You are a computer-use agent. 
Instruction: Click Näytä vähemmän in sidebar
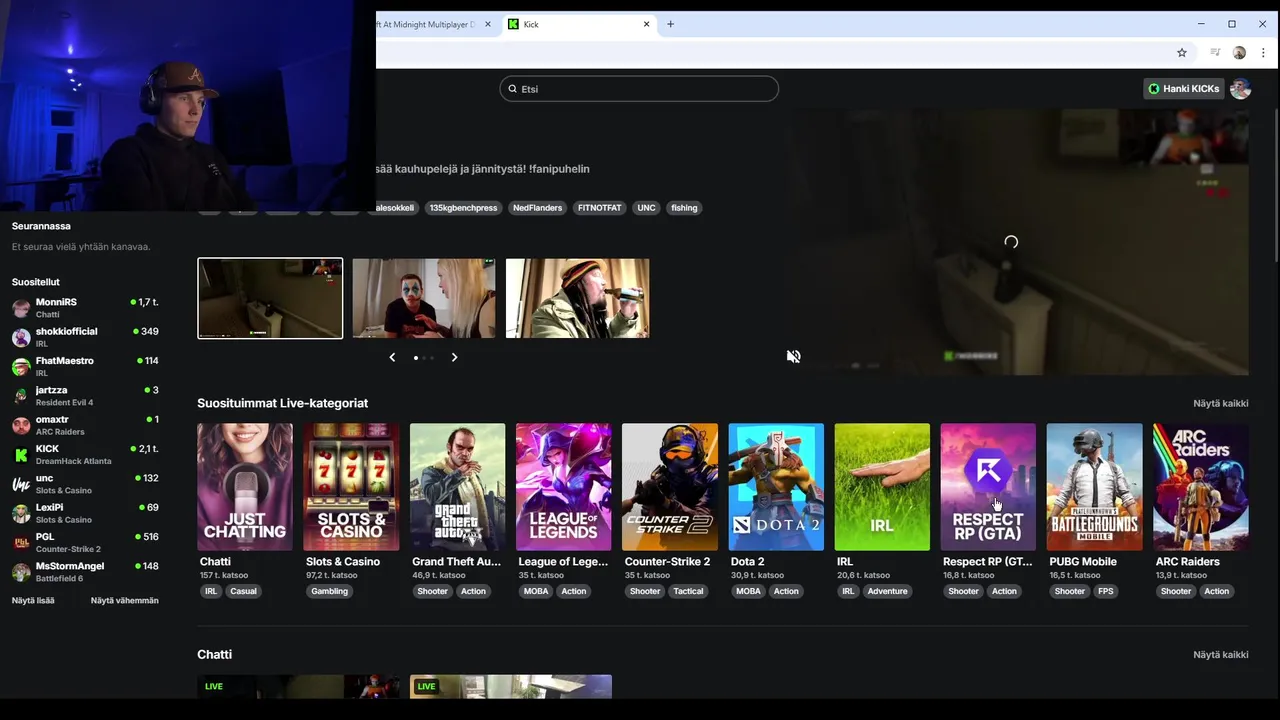[x=125, y=600]
